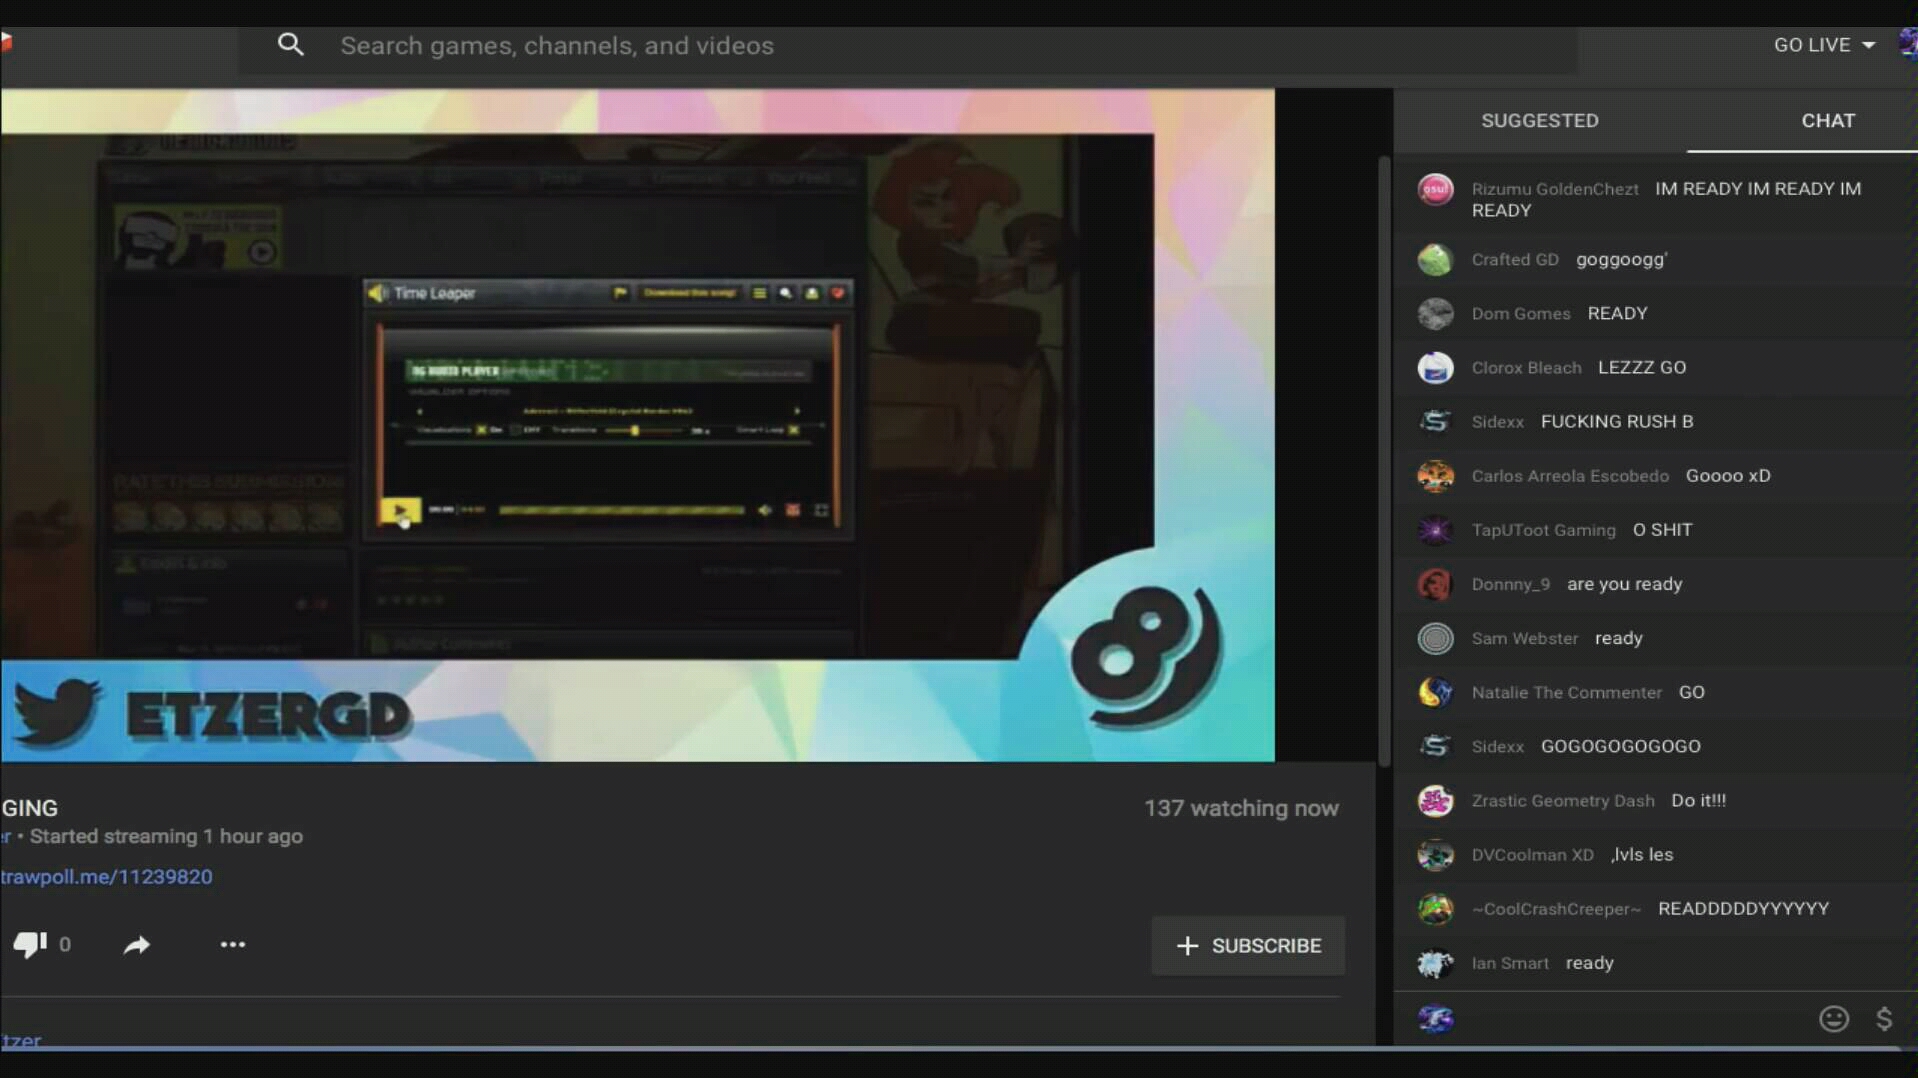
Task: Click your own avatar beside chat input
Action: pos(1435,1019)
